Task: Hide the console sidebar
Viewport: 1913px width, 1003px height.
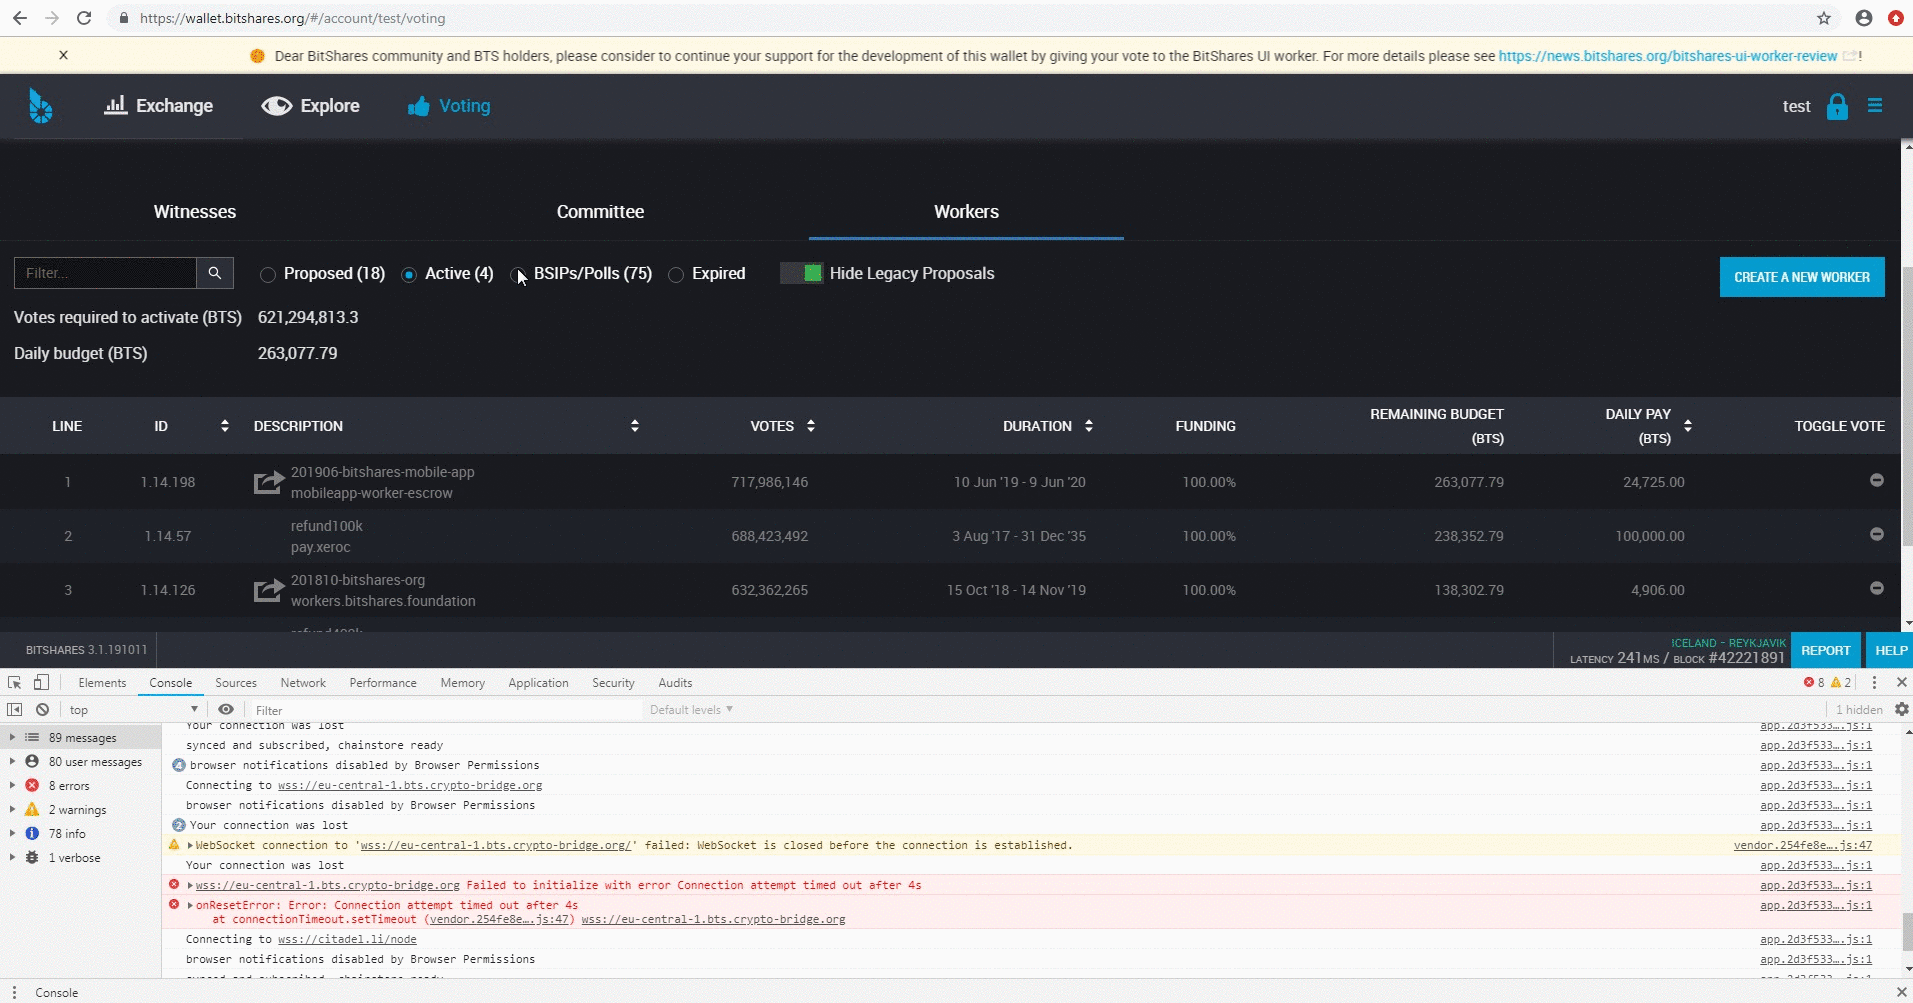Action: 15,709
